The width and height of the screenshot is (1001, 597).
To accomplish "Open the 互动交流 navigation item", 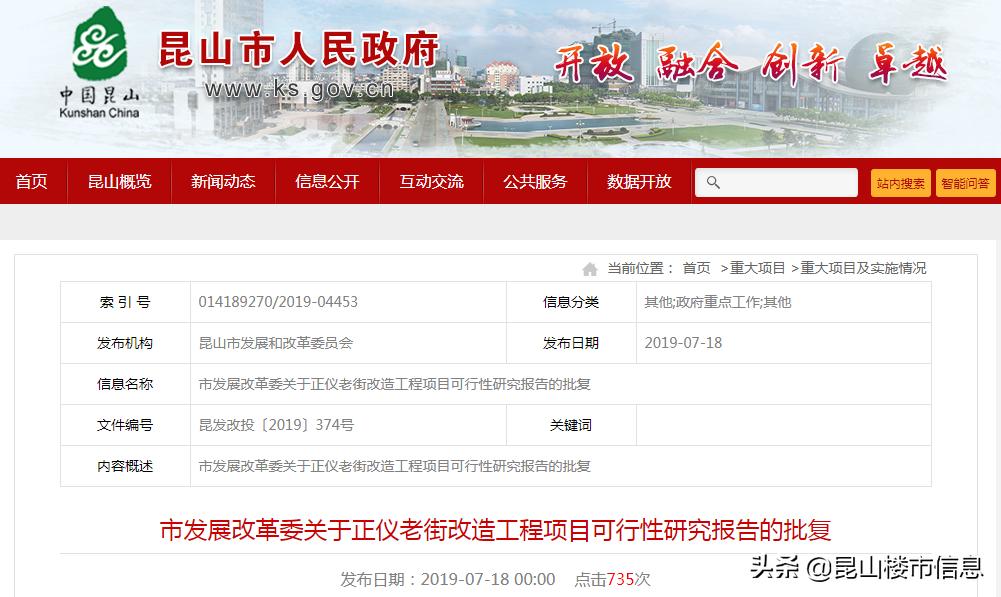I will click(x=430, y=182).
